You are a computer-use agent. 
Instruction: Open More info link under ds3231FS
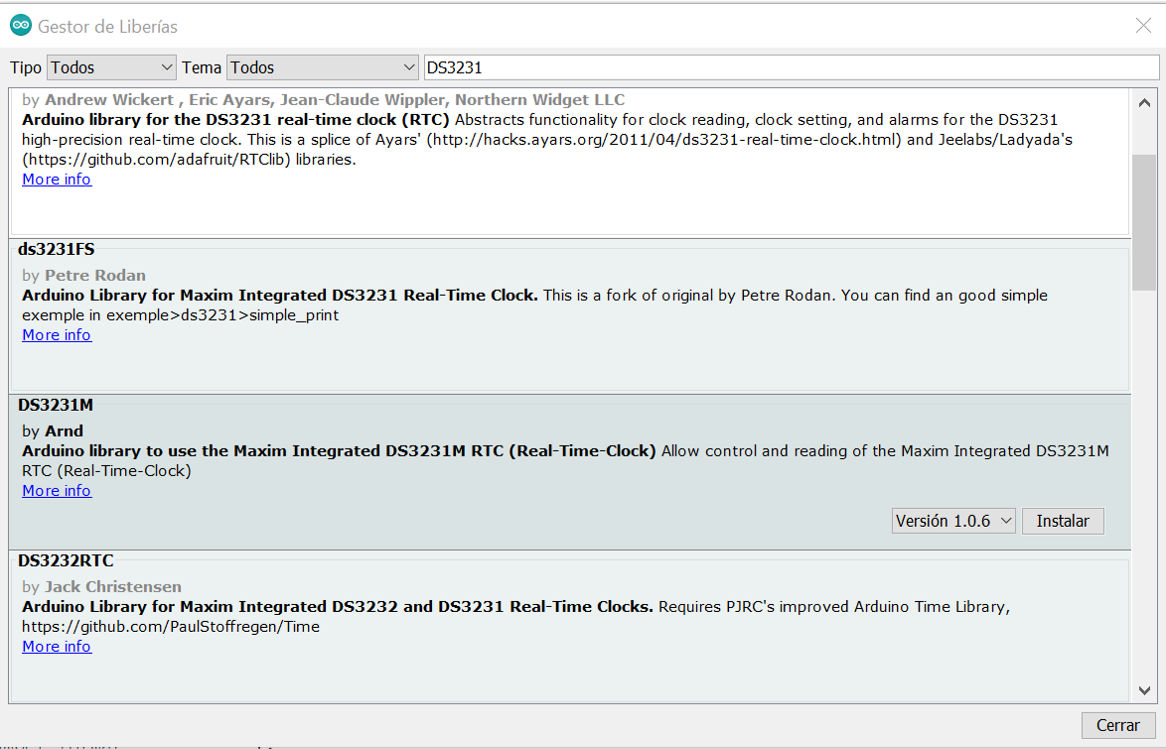[x=57, y=335]
